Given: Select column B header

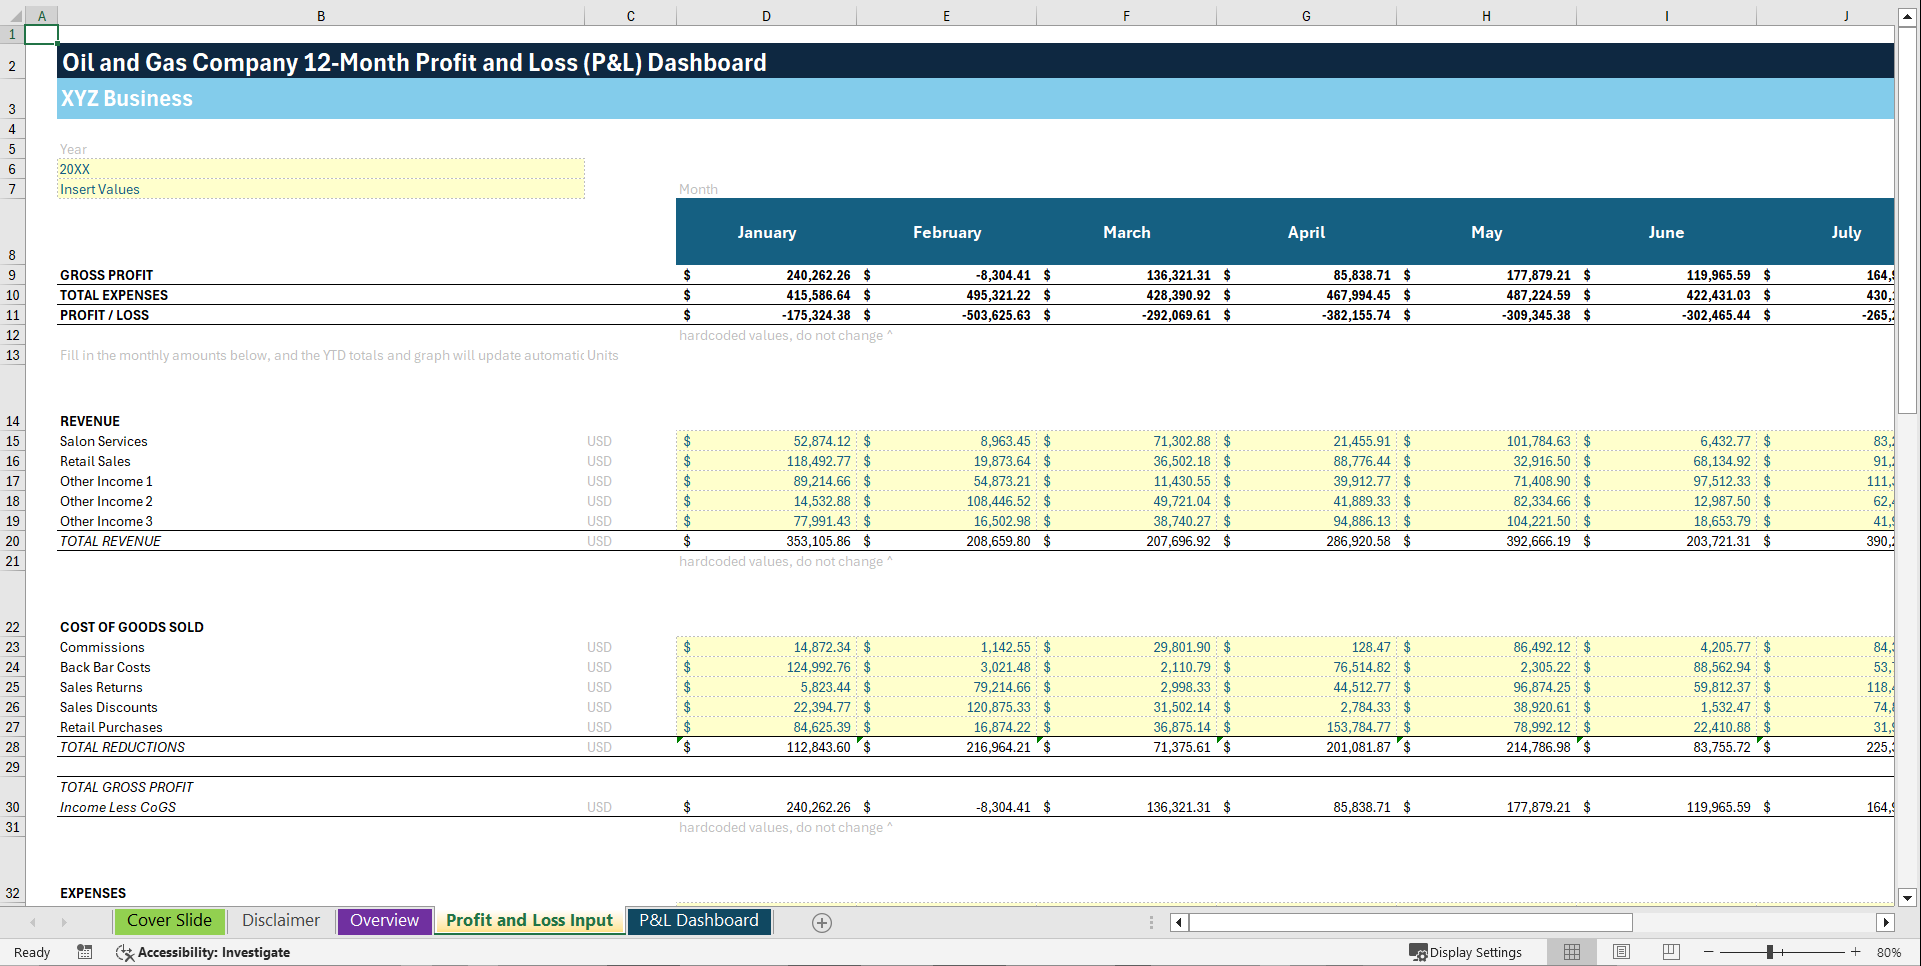Looking at the screenshot, I should tap(320, 16).
